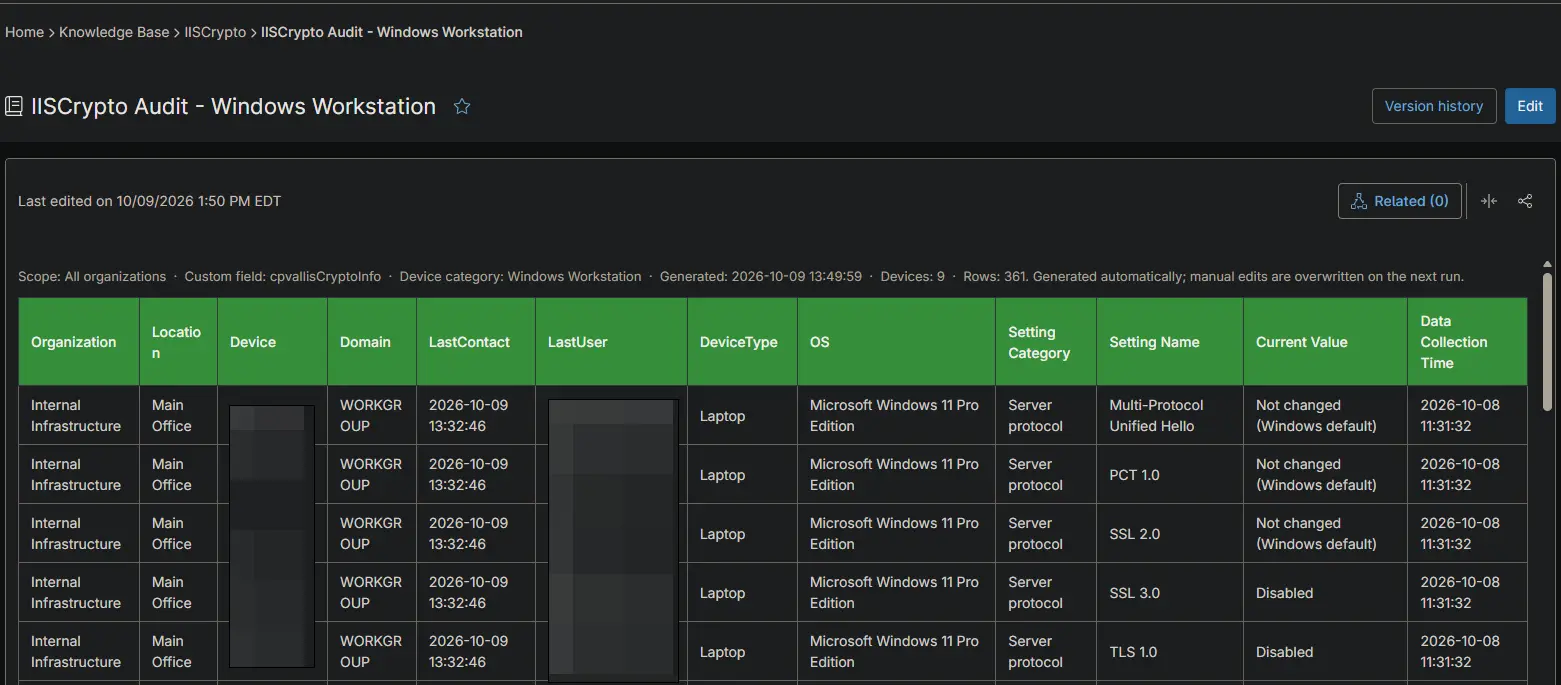1561x685 pixels.
Task: Click the SSL 3.0 setting name cell
Action: pos(1170,593)
